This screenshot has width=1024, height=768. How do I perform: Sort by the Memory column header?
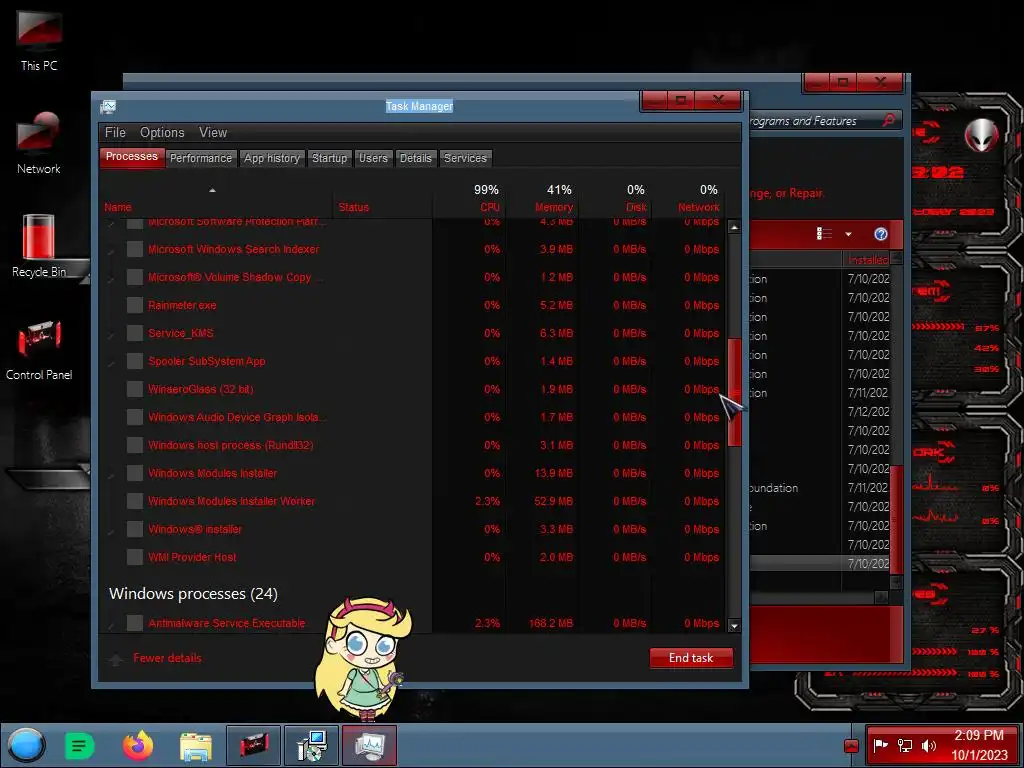click(x=542, y=198)
